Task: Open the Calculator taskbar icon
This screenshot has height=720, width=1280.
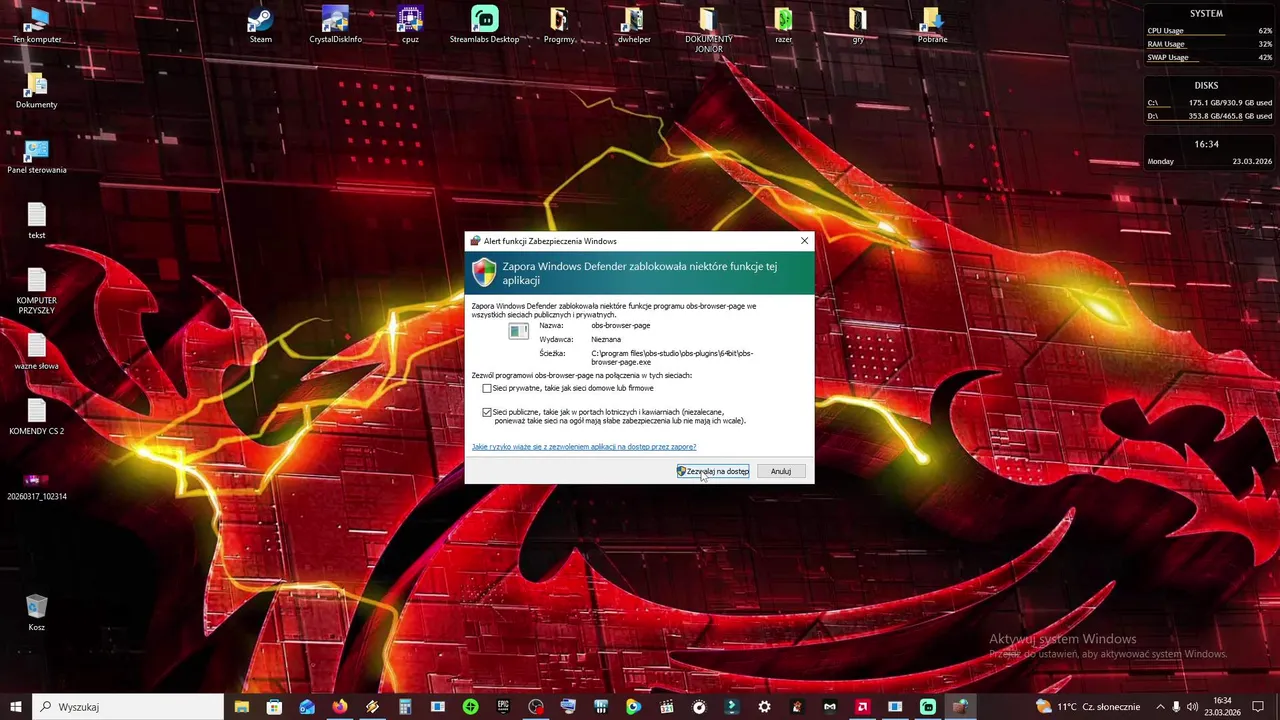Action: click(x=405, y=707)
